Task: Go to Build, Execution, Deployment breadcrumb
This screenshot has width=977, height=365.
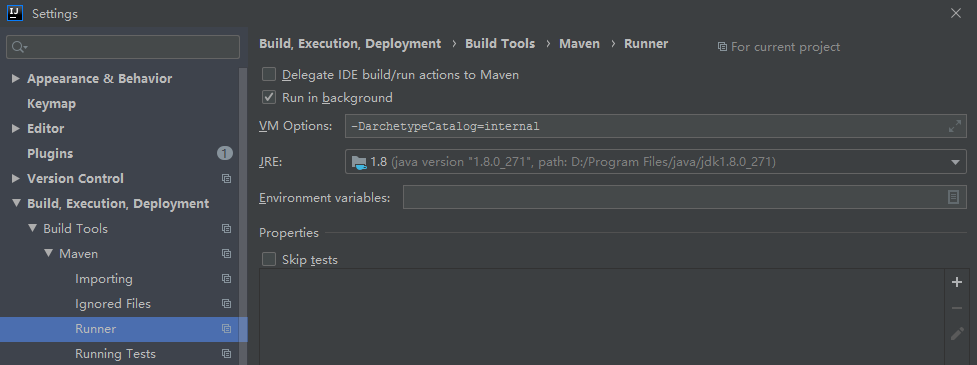Action: pos(350,44)
